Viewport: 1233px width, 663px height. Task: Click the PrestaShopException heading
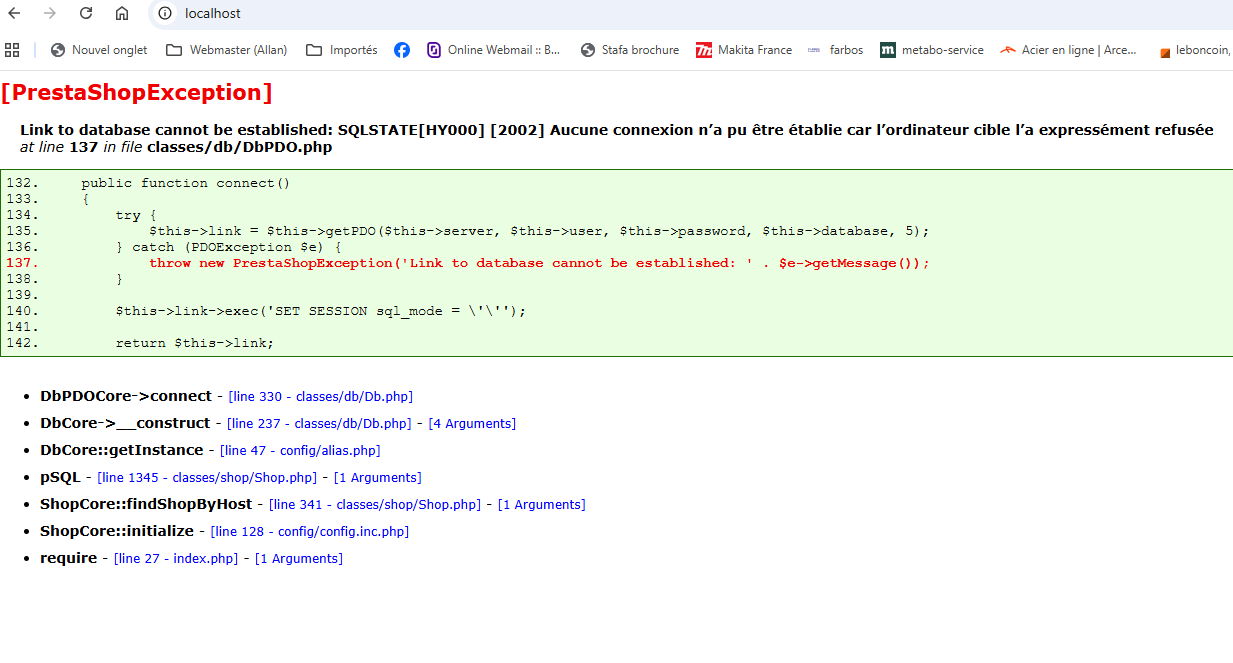[137, 93]
